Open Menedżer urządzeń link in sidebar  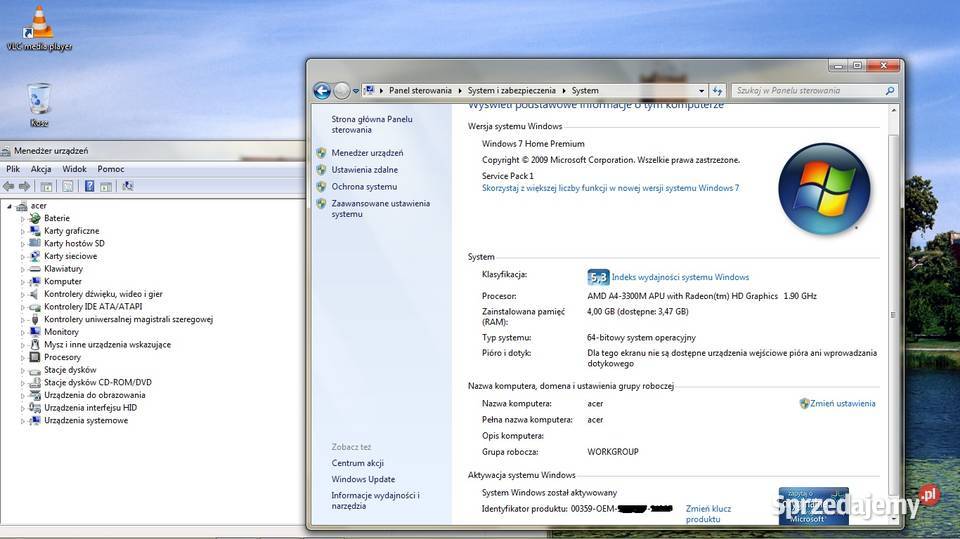pyautogui.click(x=367, y=153)
